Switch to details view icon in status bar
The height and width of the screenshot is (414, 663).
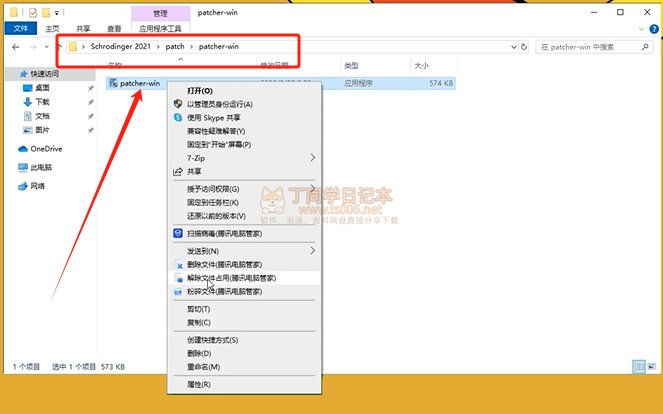[x=639, y=366]
